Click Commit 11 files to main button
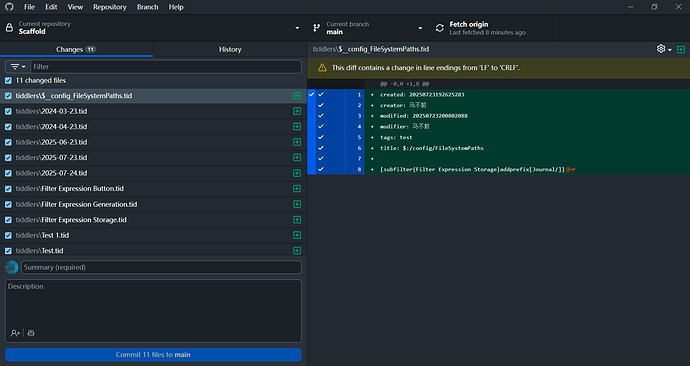This screenshot has width=690, height=366. pyautogui.click(x=153, y=355)
